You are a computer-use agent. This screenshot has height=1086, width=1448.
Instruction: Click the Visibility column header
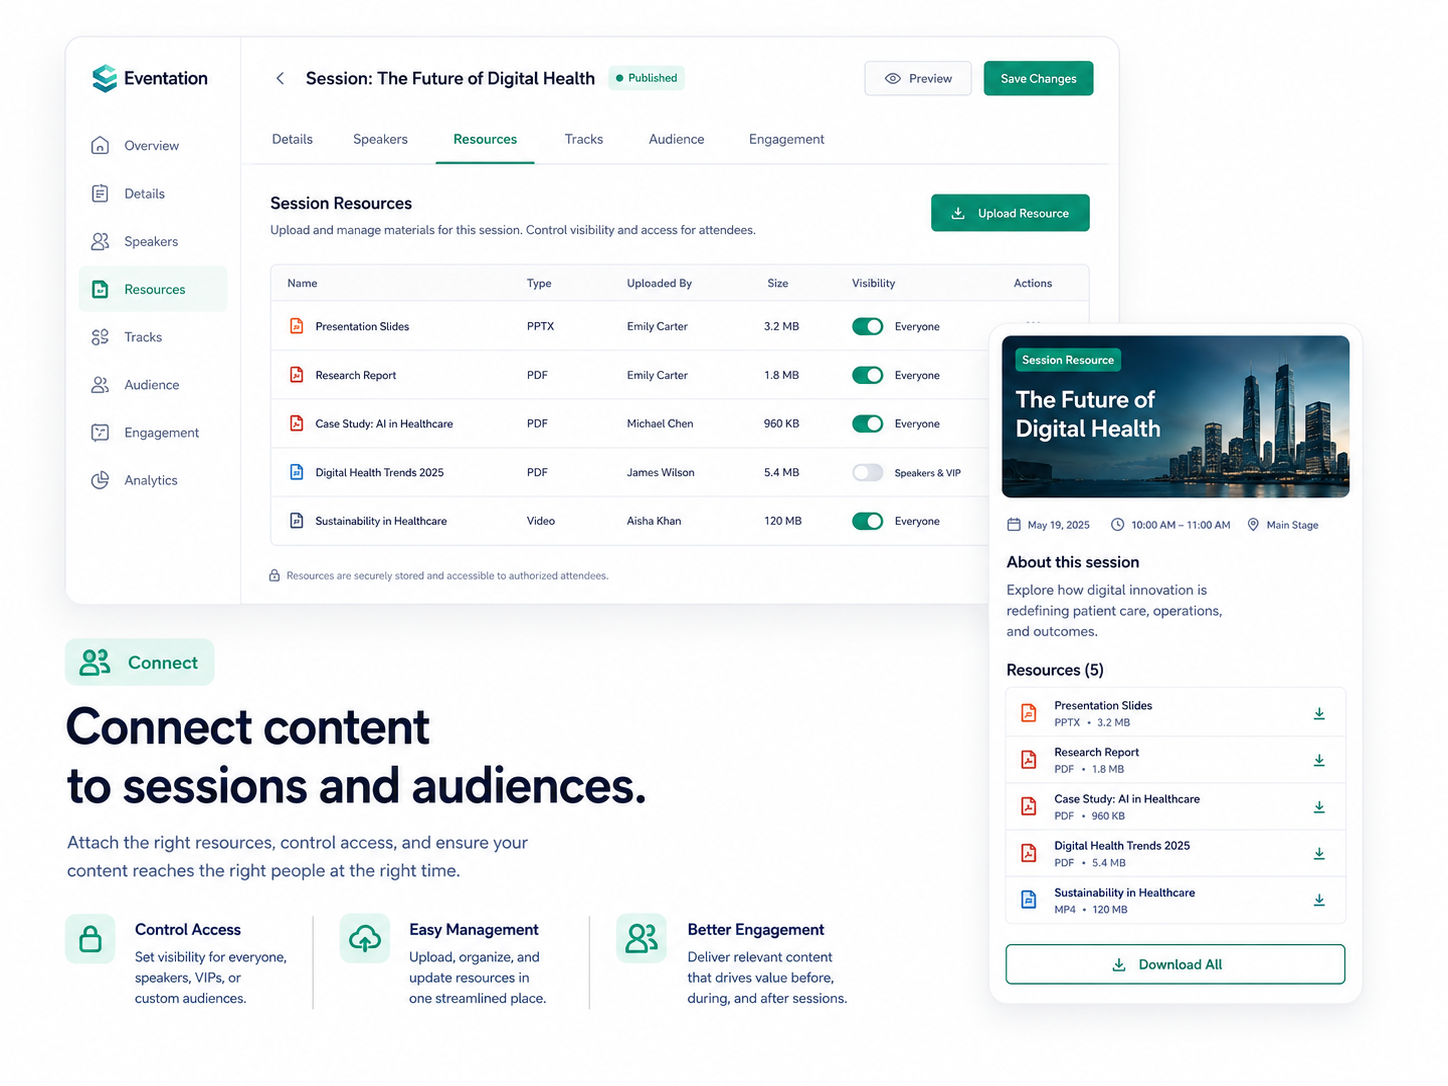pos(873,284)
